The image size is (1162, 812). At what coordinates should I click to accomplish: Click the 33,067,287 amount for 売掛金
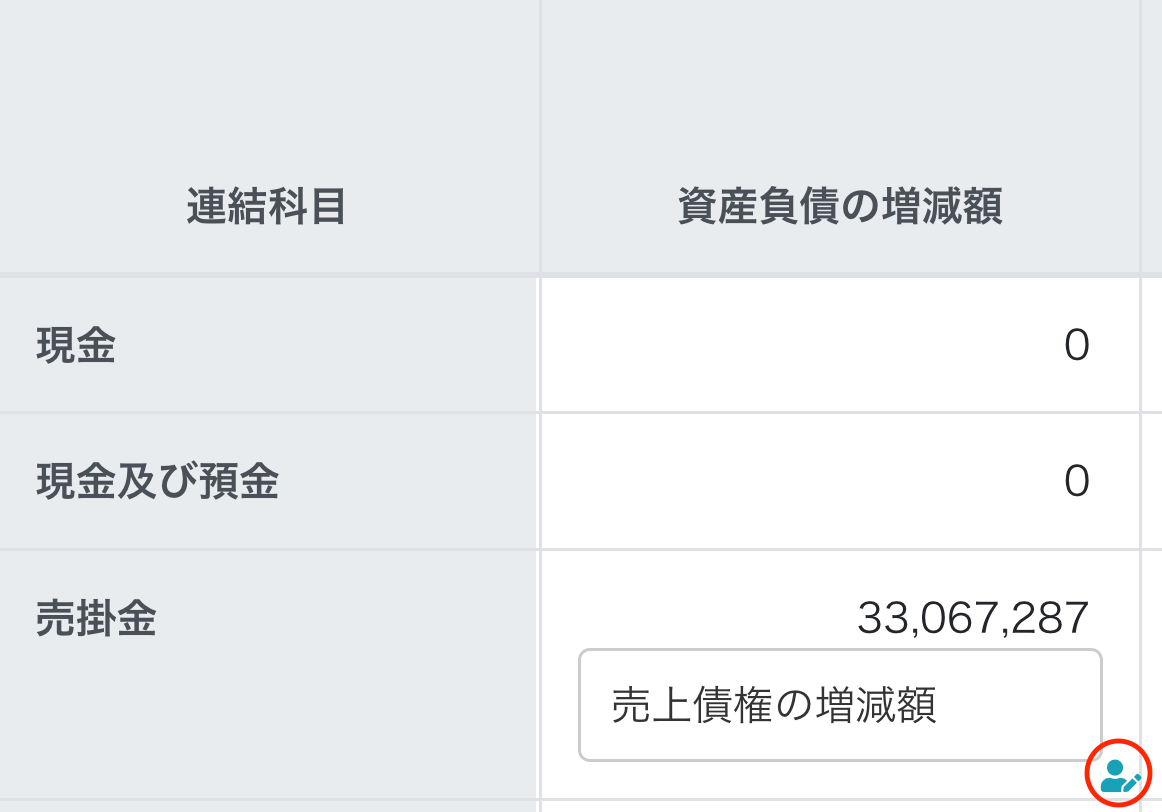972,619
